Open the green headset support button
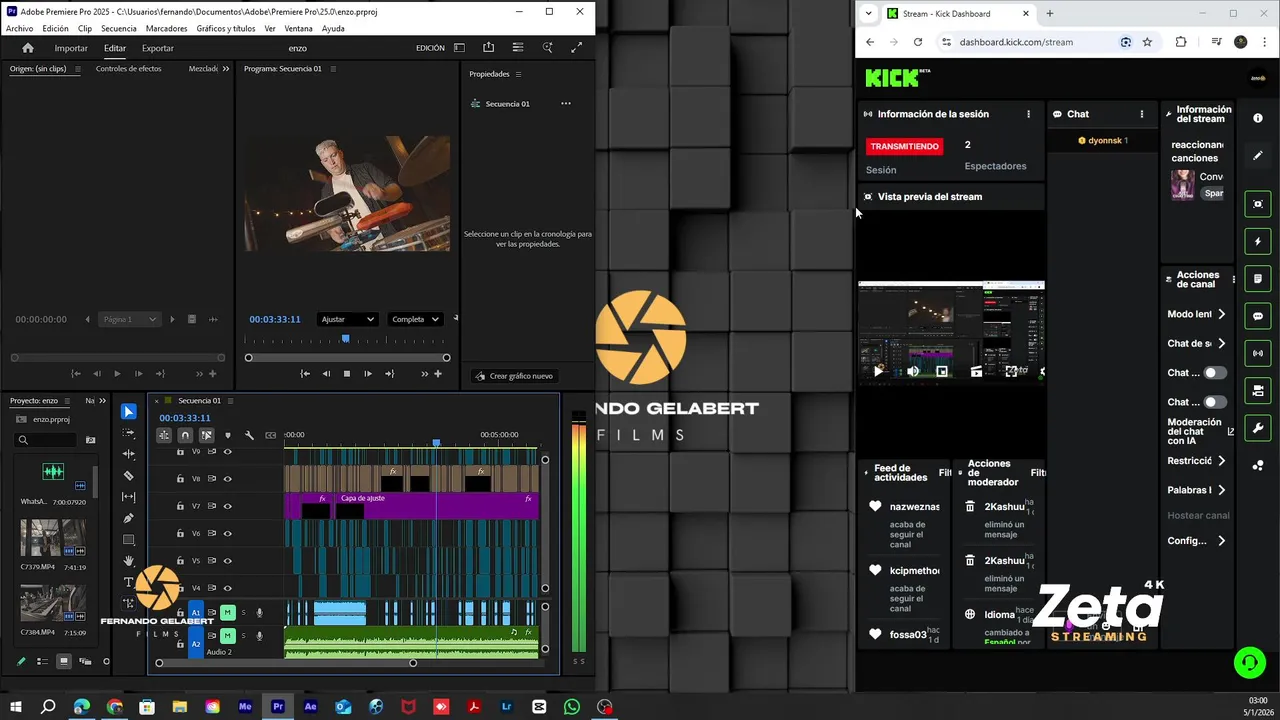Image resolution: width=1280 pixels, height=720 pixels. 1249,662
